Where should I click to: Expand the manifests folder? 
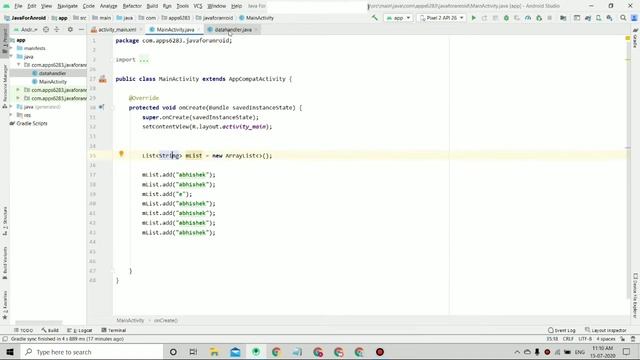pyautogui.click(x=11, y=48)
